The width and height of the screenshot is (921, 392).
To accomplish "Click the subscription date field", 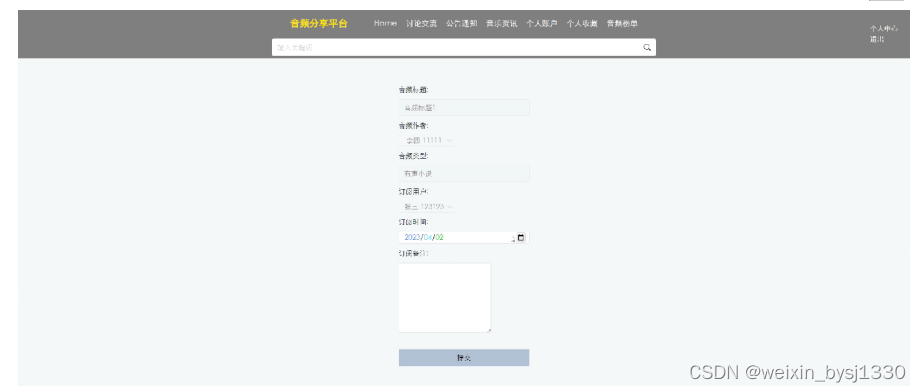I will pos(464,237).
